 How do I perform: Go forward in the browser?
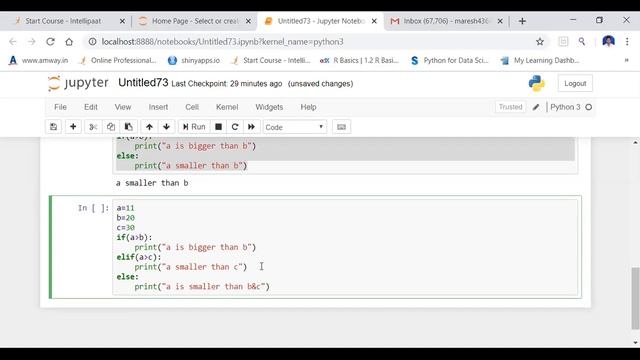[x=31, y=42]
